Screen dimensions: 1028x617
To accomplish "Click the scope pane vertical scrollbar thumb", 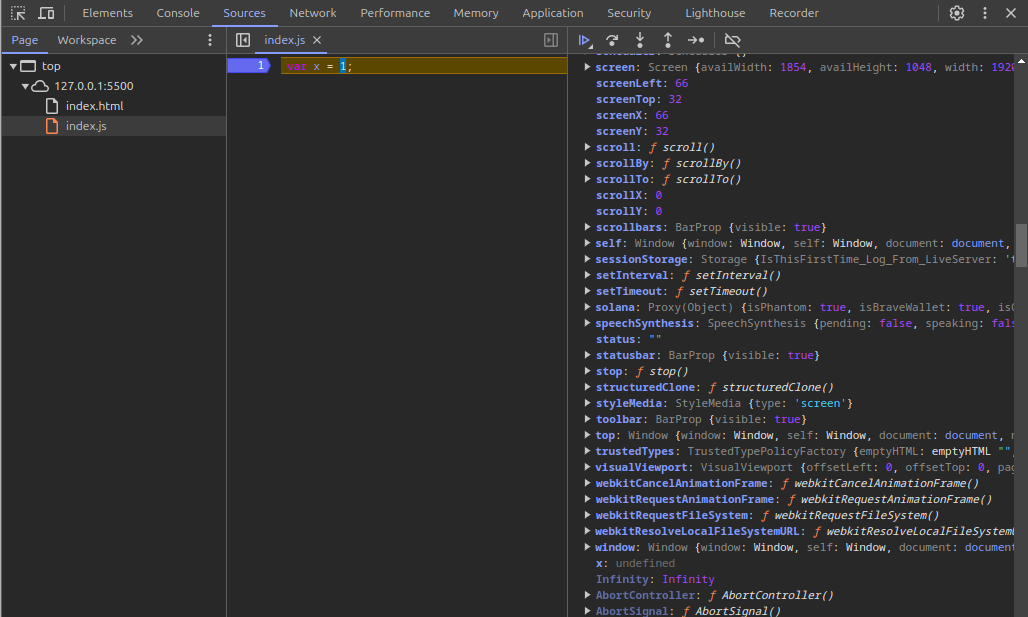I will [1021, 244].
